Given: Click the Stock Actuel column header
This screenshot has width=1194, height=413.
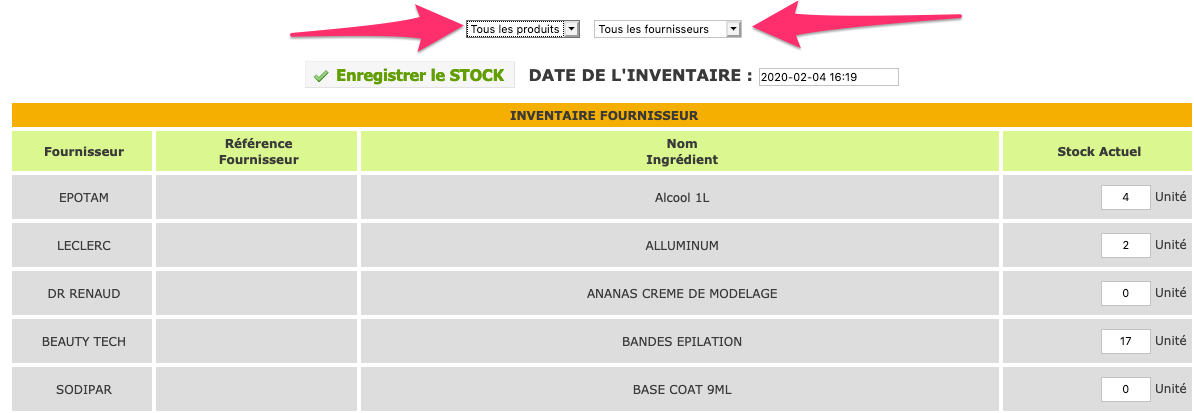Looking at the screenshot, I should pyautogui.click(x=1098, y=152).
